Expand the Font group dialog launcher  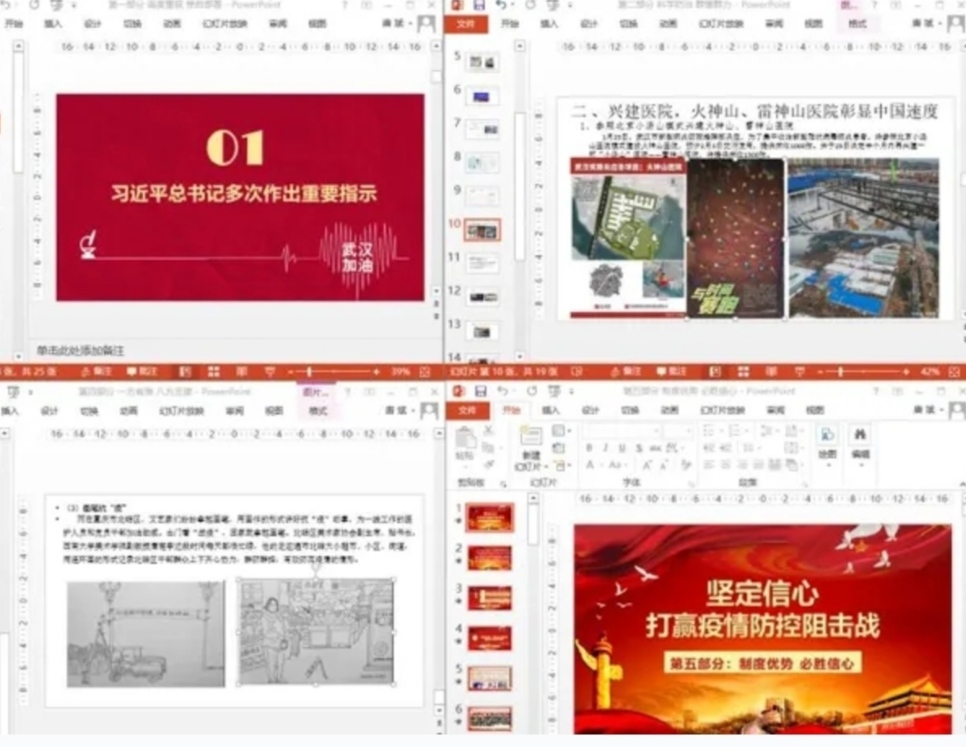coord(691,481)
